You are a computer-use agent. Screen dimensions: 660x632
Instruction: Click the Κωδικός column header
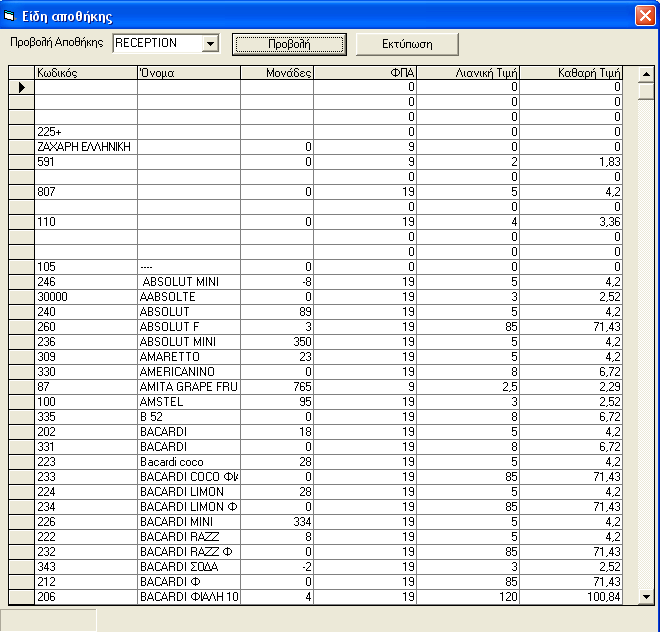coord(86,73)
